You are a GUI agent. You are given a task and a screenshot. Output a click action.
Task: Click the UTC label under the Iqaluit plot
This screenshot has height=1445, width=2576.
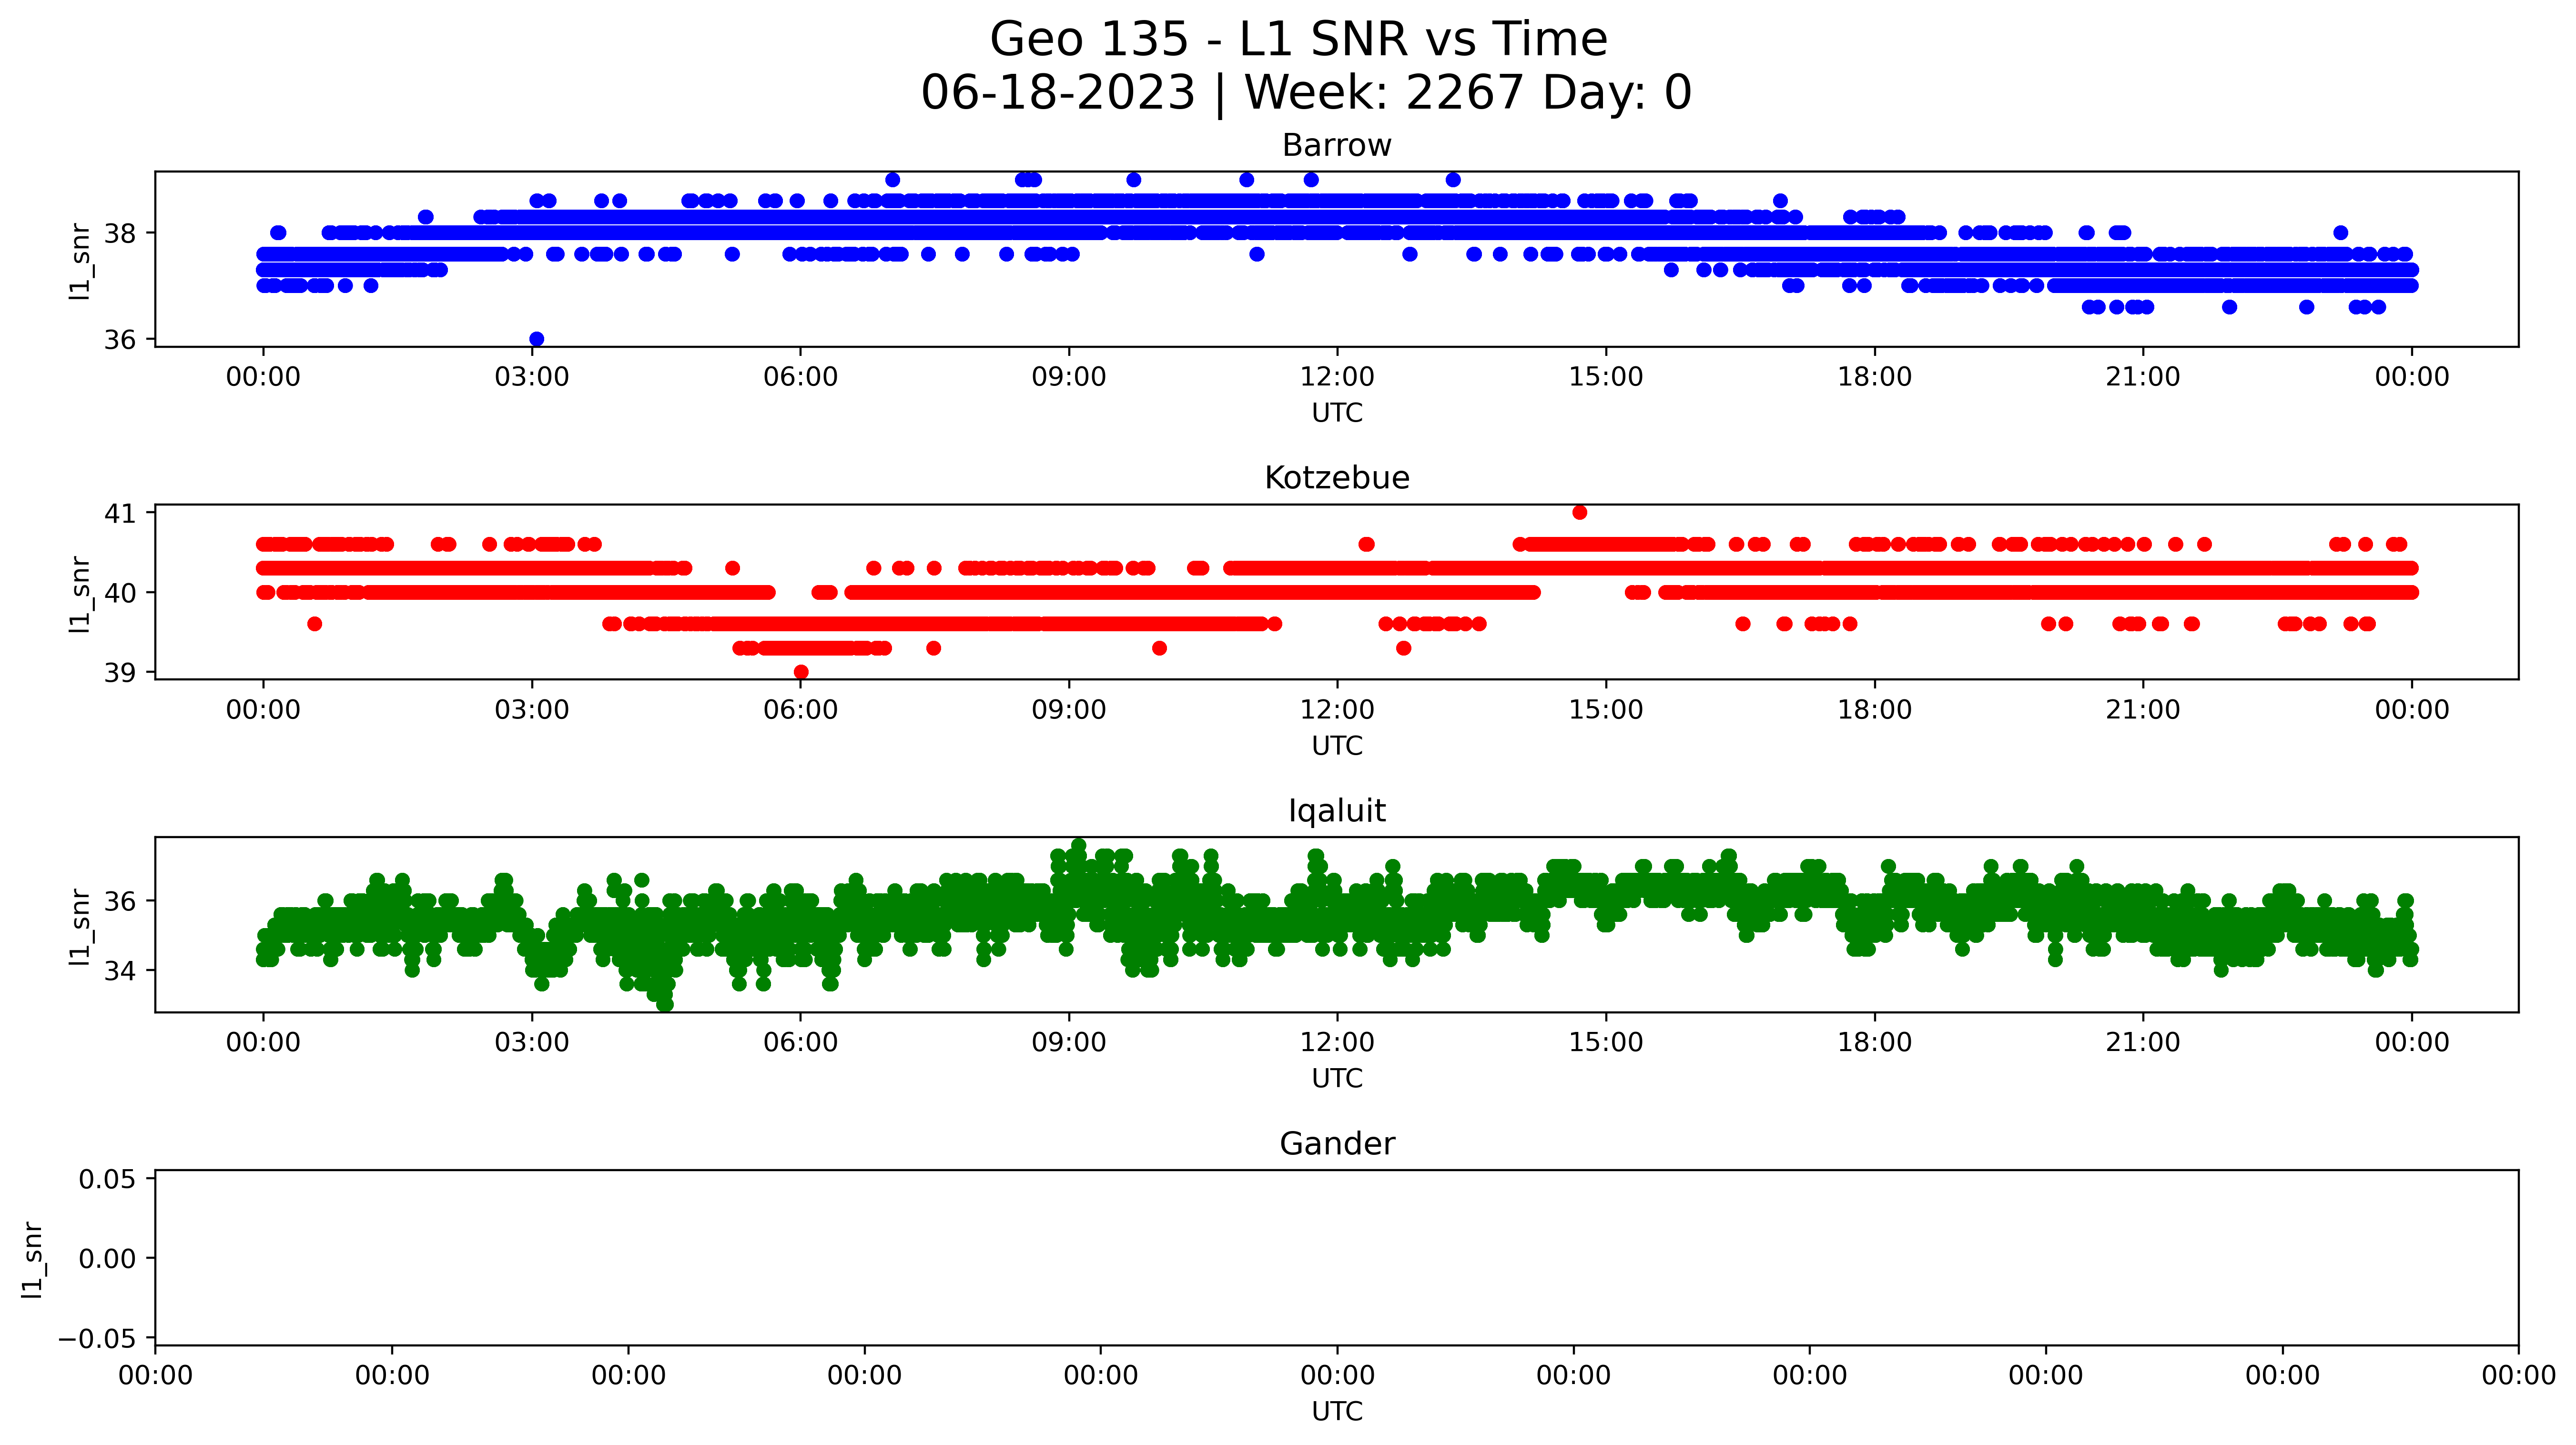pyautogui.click(x=1337, y=1079)
